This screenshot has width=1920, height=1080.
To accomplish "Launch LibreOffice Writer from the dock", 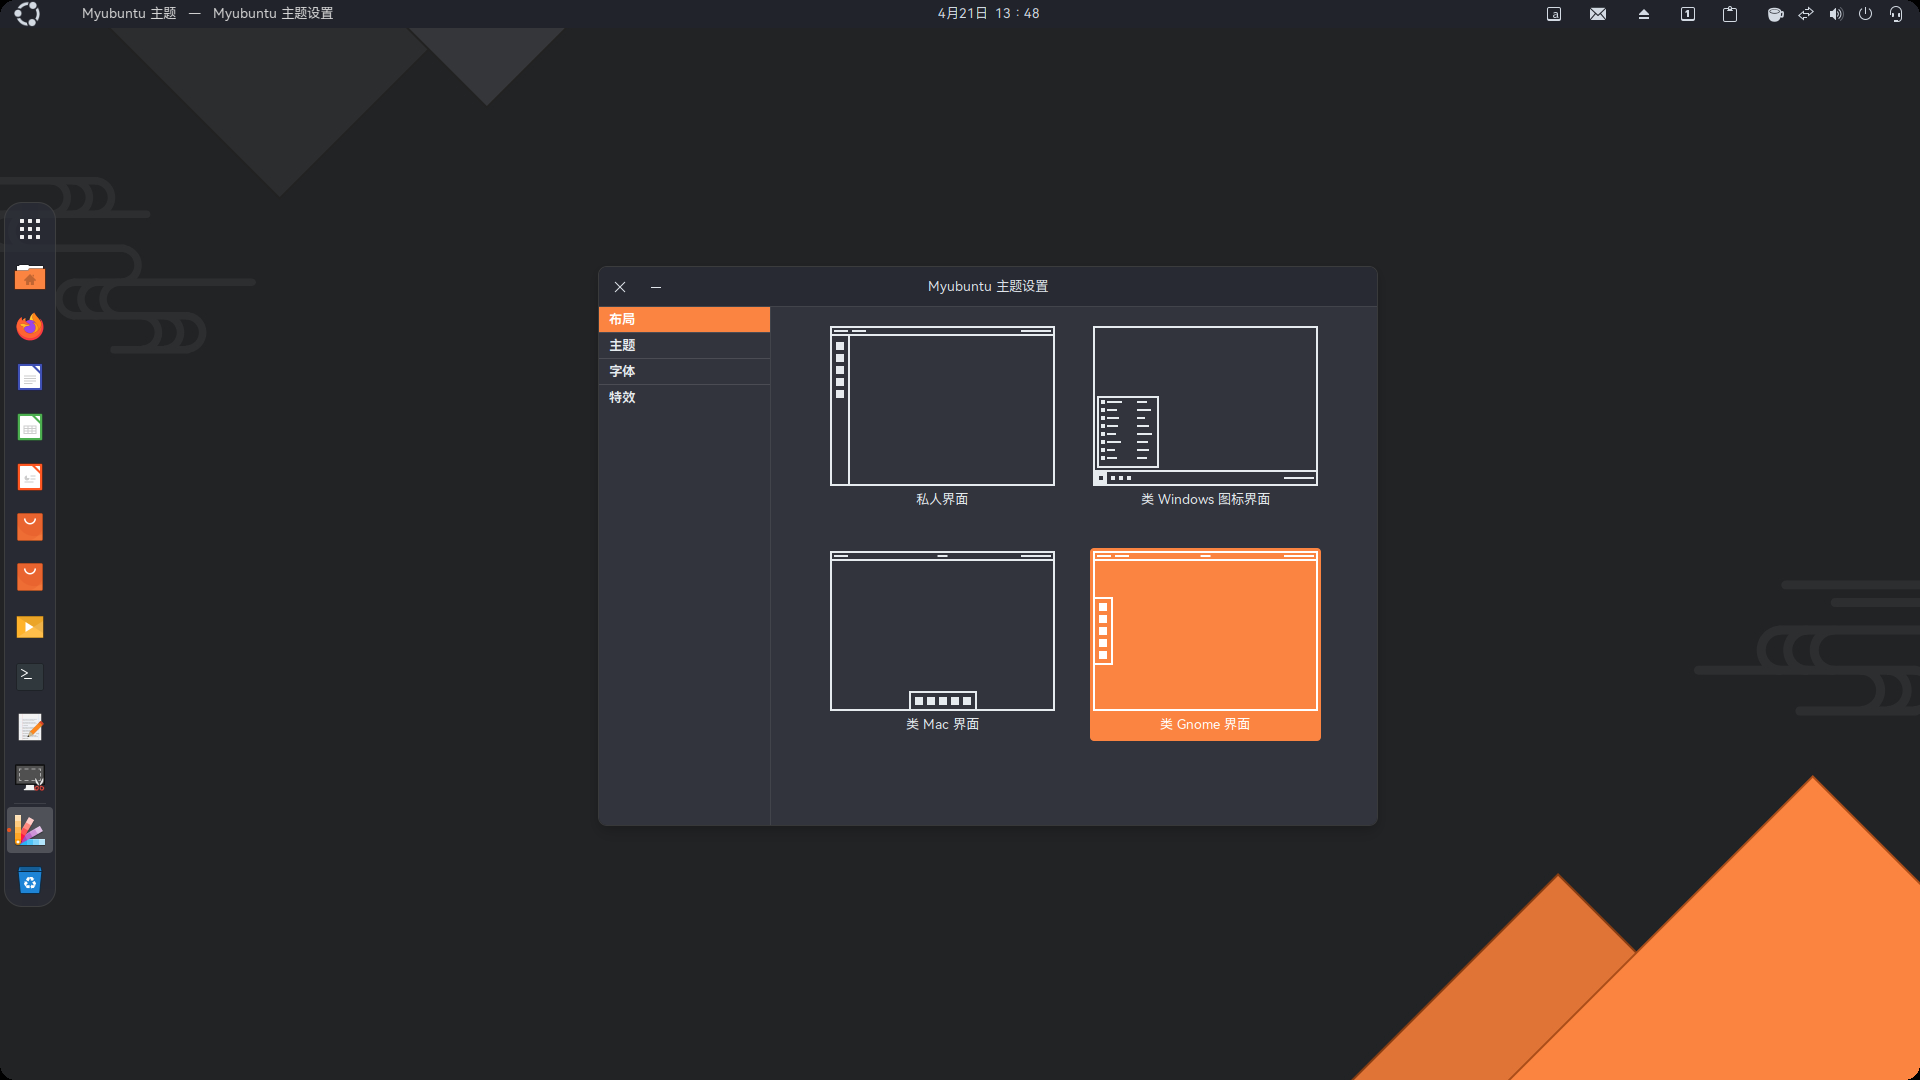I will coord(30,377).
